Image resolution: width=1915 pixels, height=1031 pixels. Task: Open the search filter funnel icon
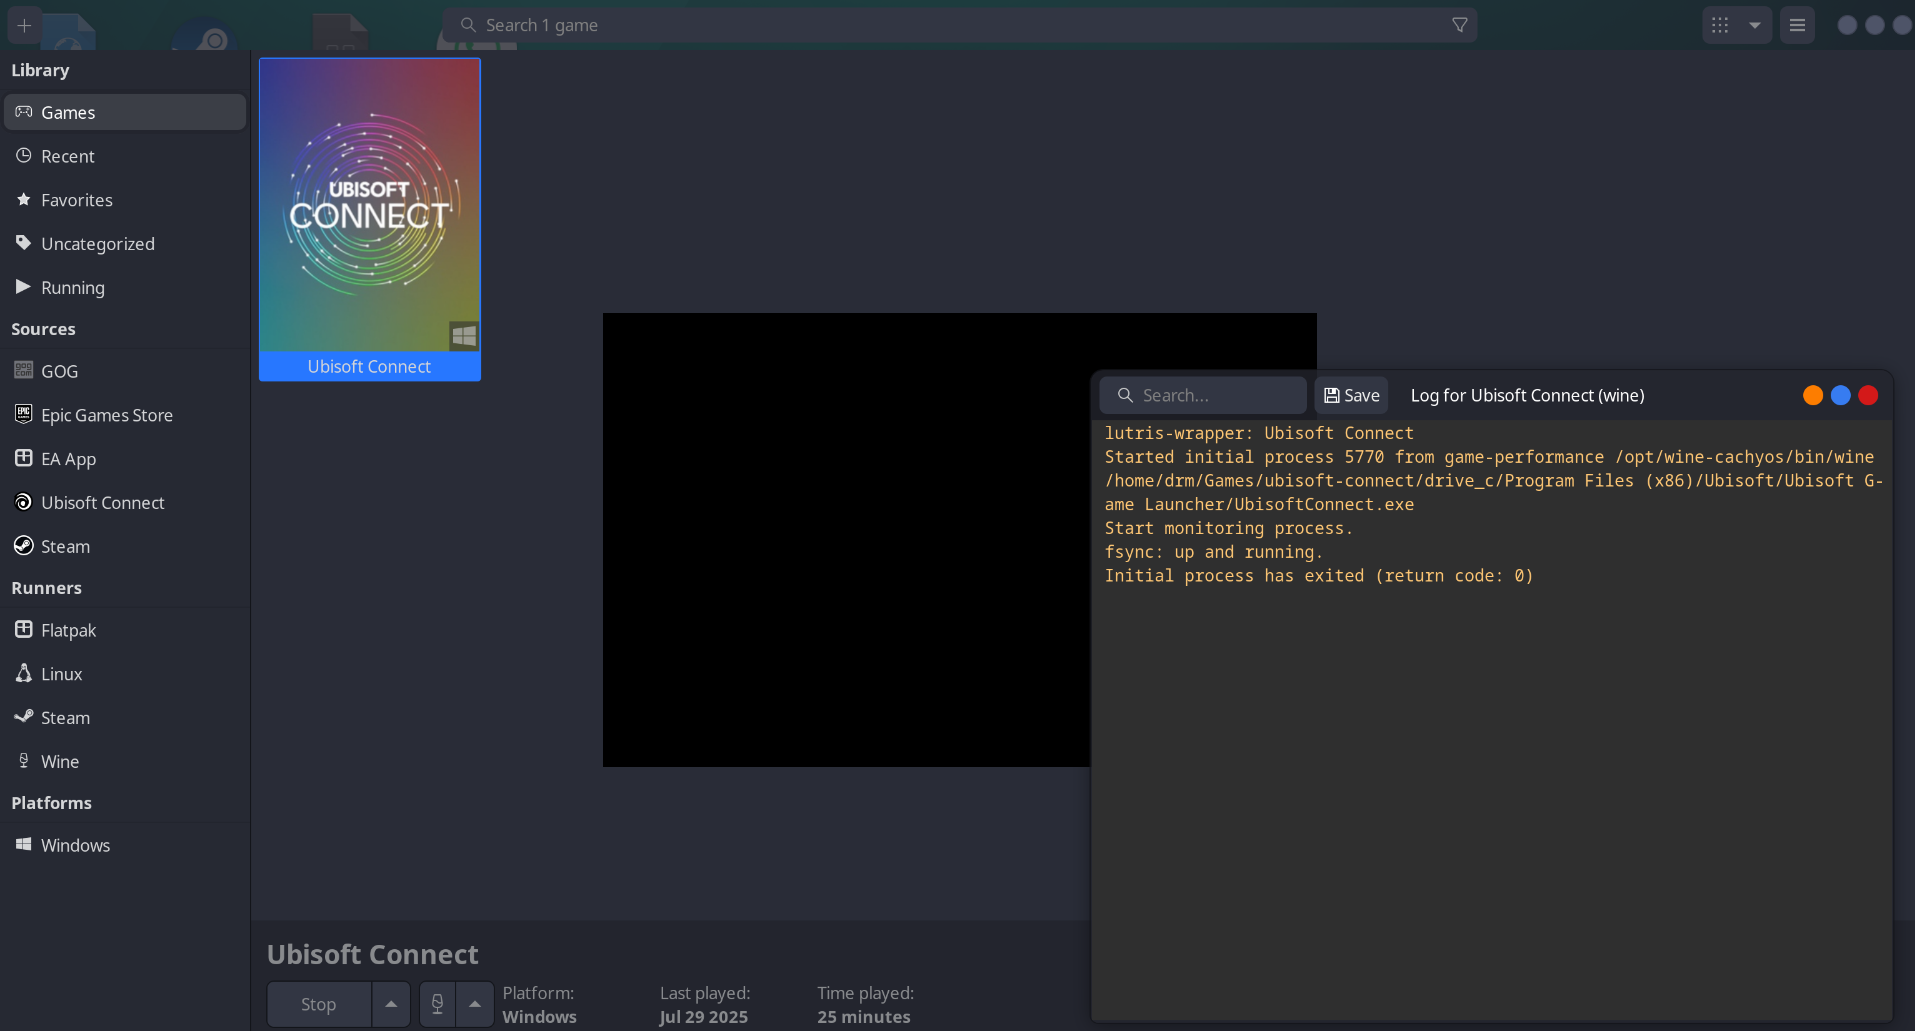pos(1459,25)
